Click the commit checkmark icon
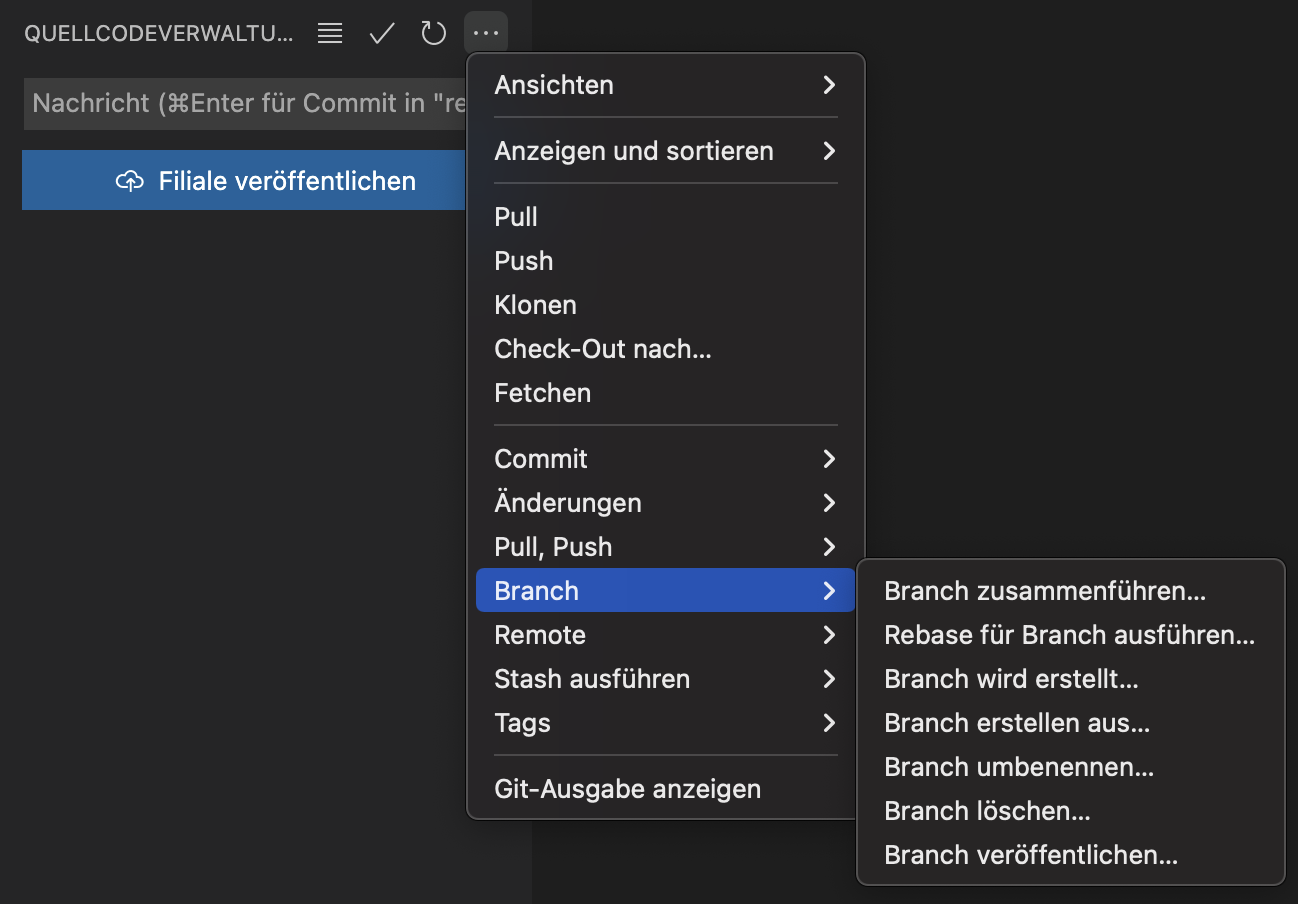 (381, 33)
